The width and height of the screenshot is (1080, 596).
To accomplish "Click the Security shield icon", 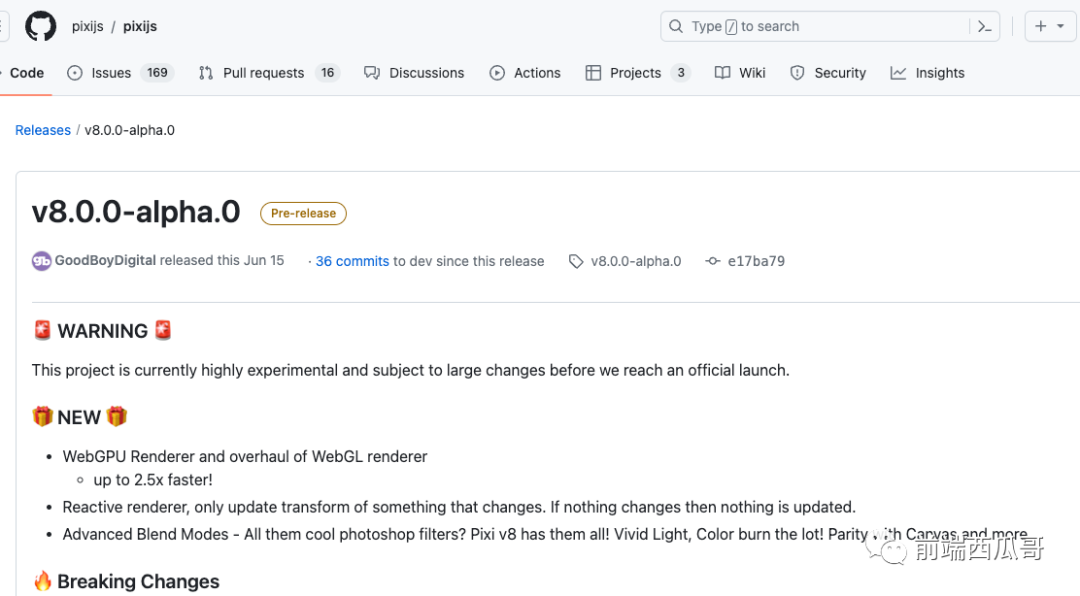I will (x=797, y=73).
